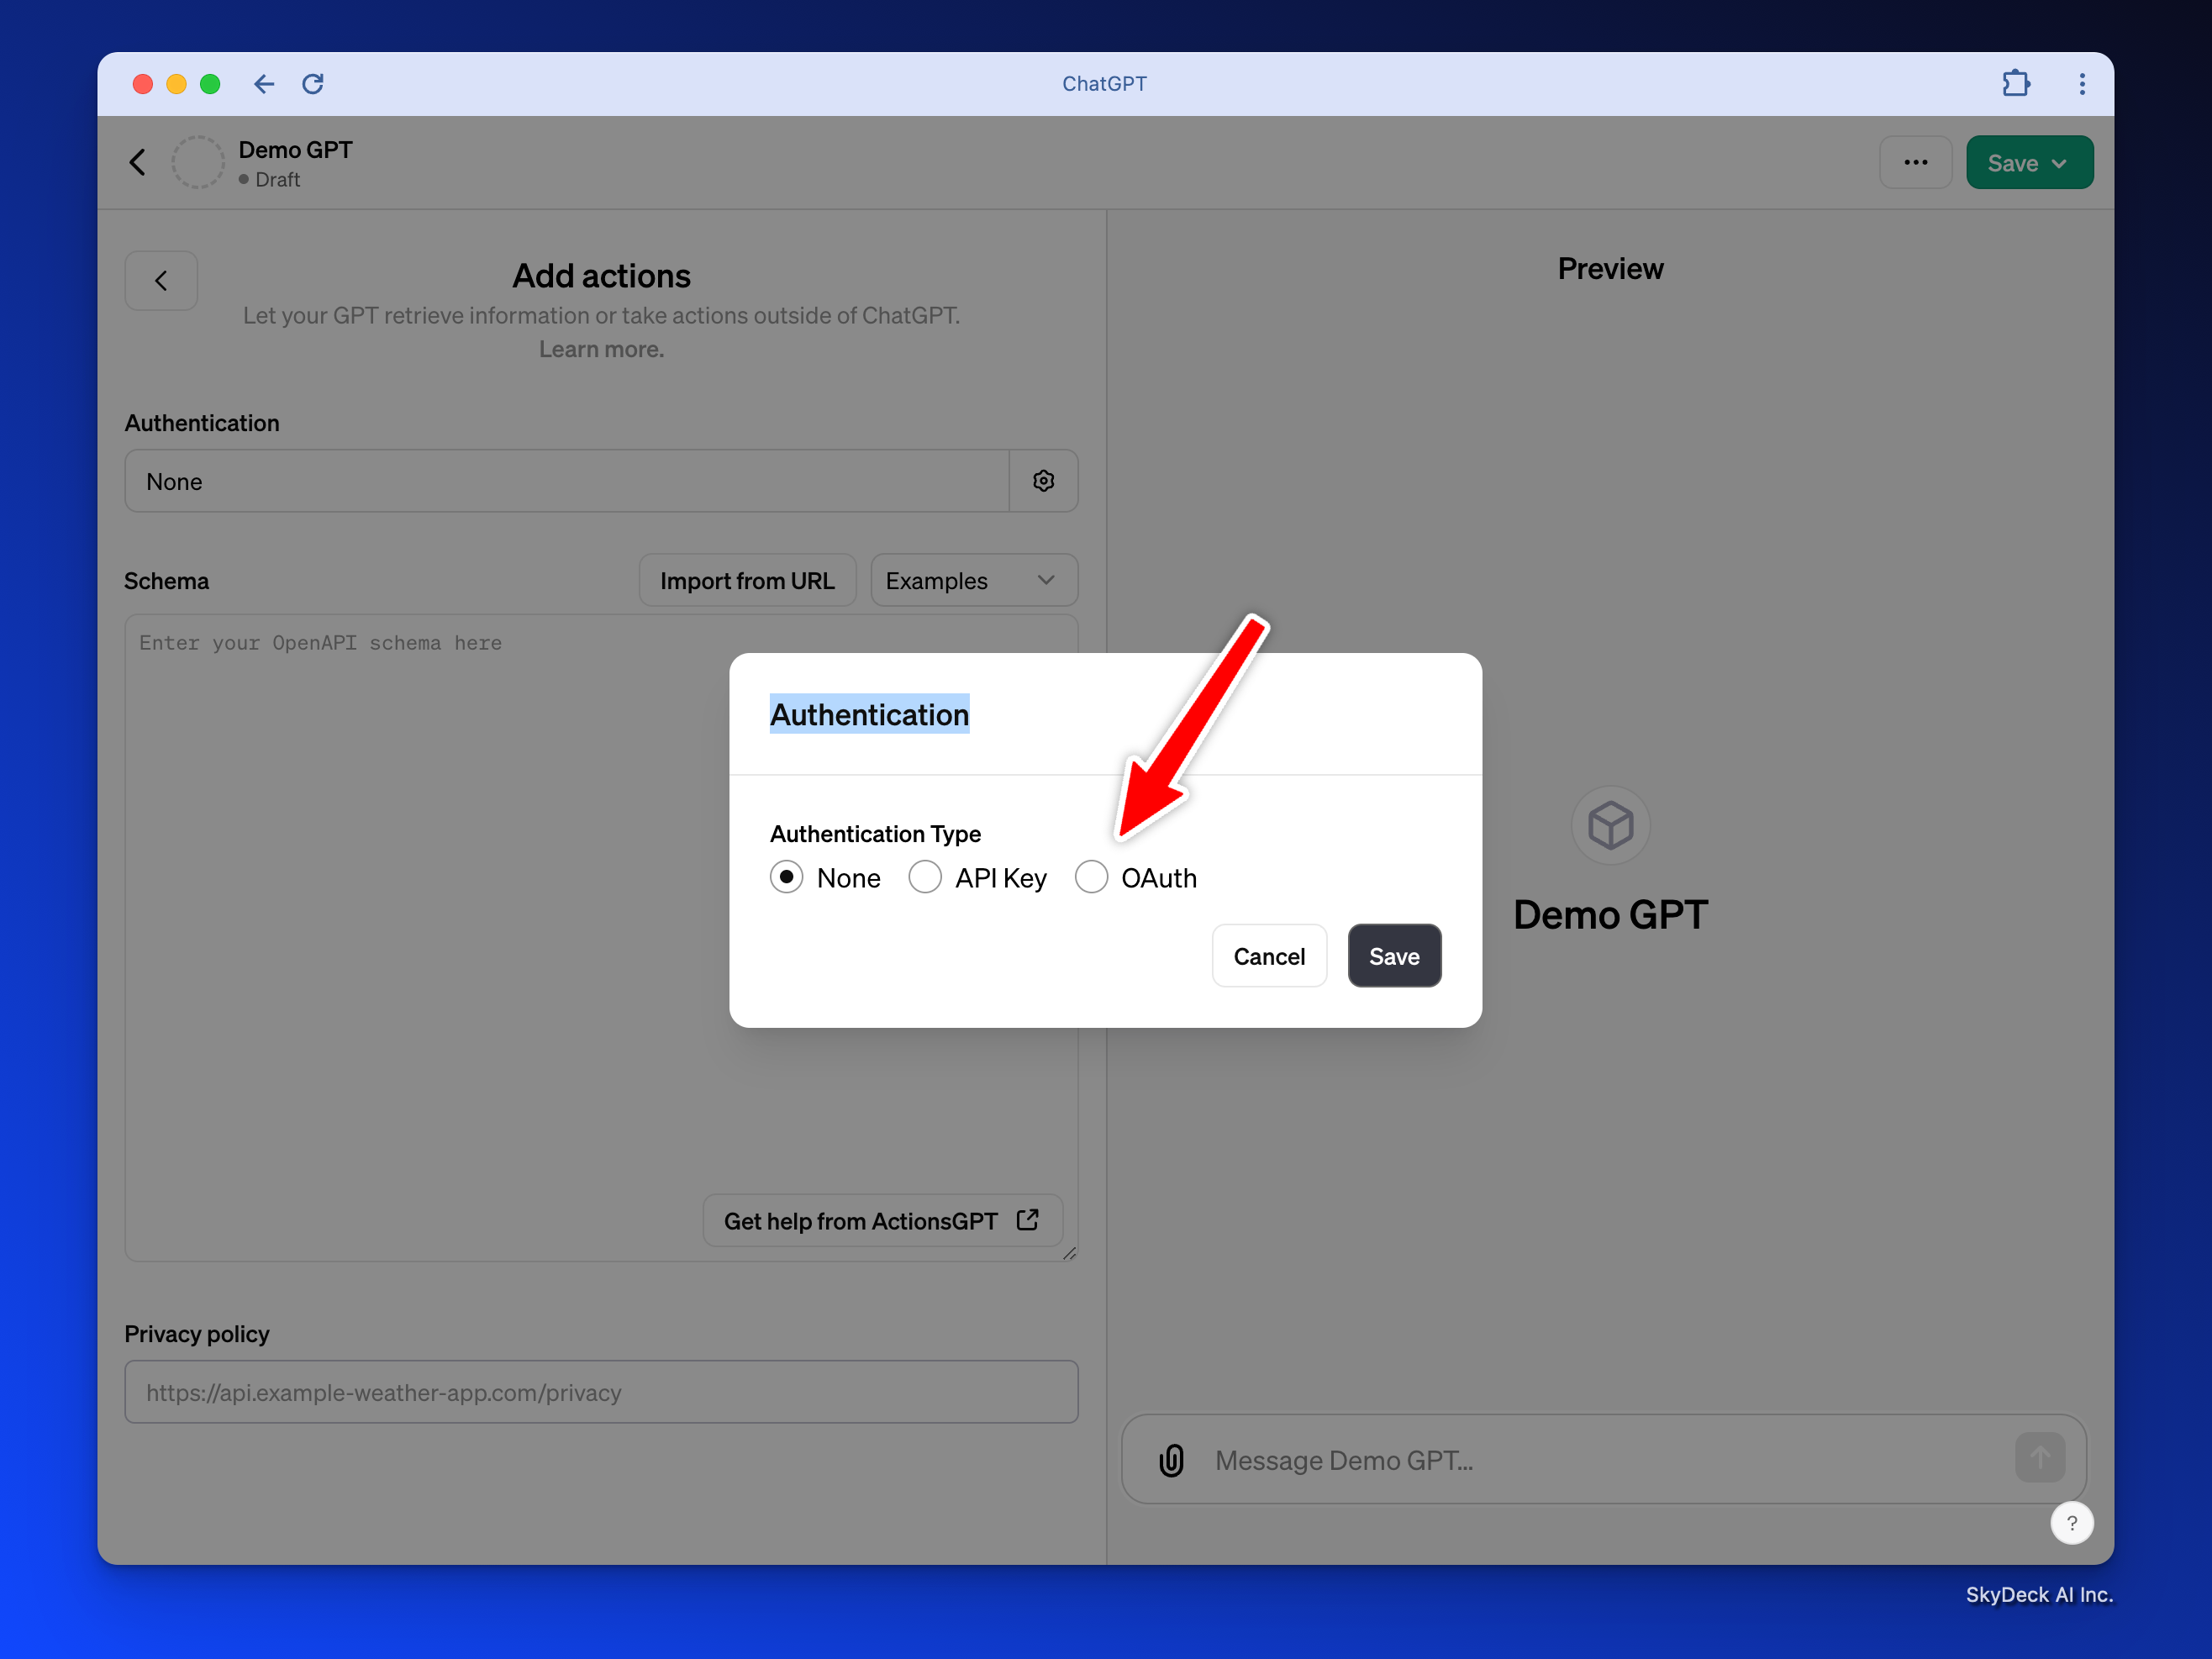
Task: Click the authentication settings gear icon
Action: point(1043,481)
